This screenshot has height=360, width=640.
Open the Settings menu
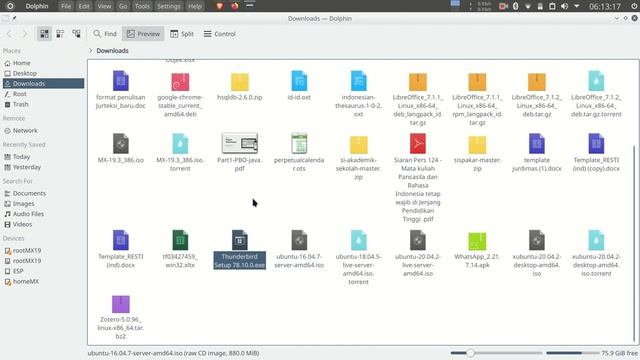[x=169, y=6]
